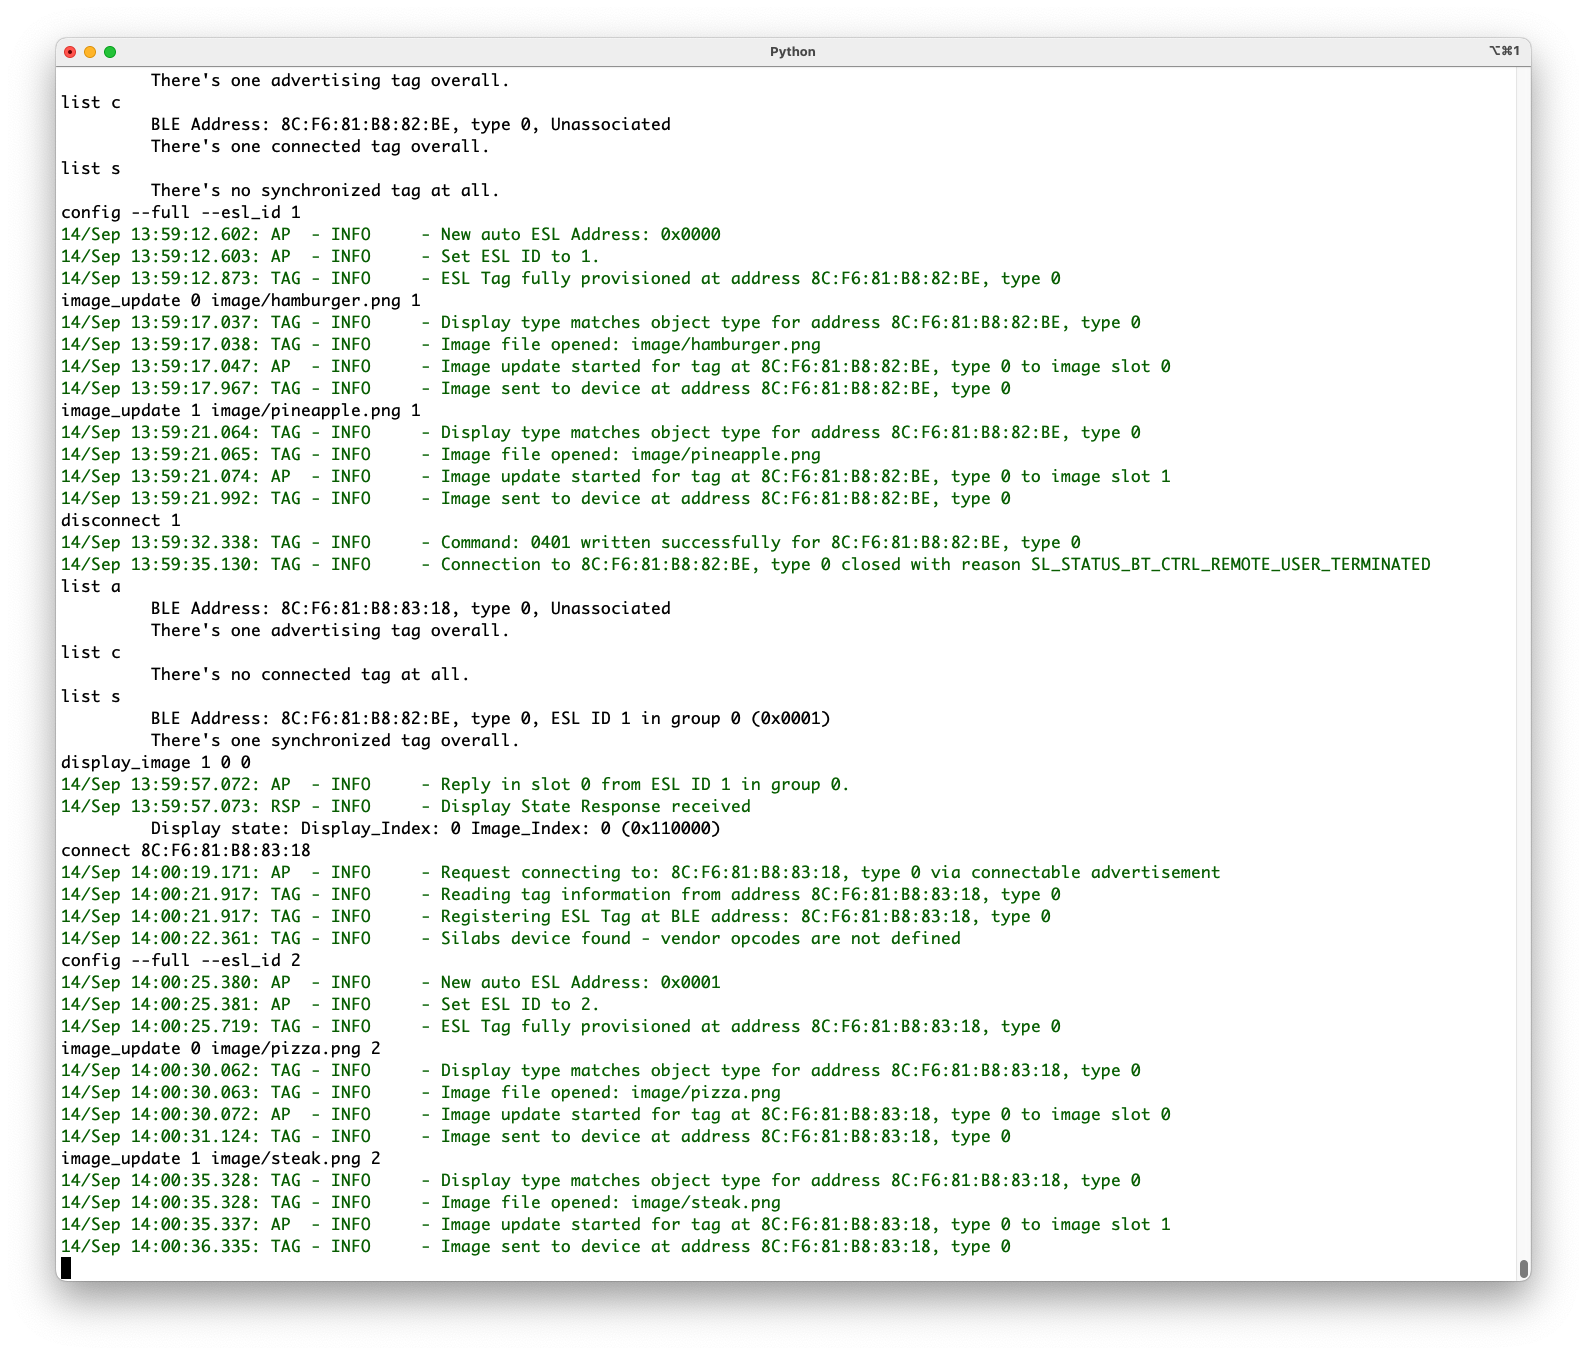
Task: Click the ⌥⌘1 indicator in the title bar
Action: pyautogui.click(x=1503, y=51)
